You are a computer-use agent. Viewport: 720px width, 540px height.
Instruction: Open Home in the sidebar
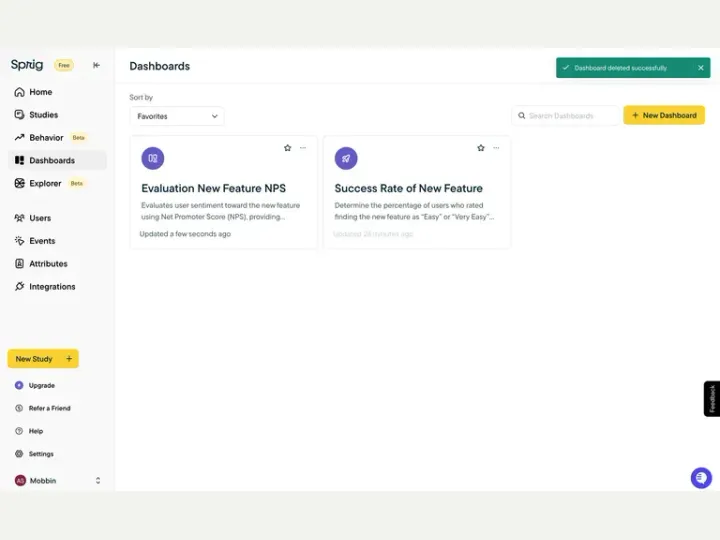57,92
